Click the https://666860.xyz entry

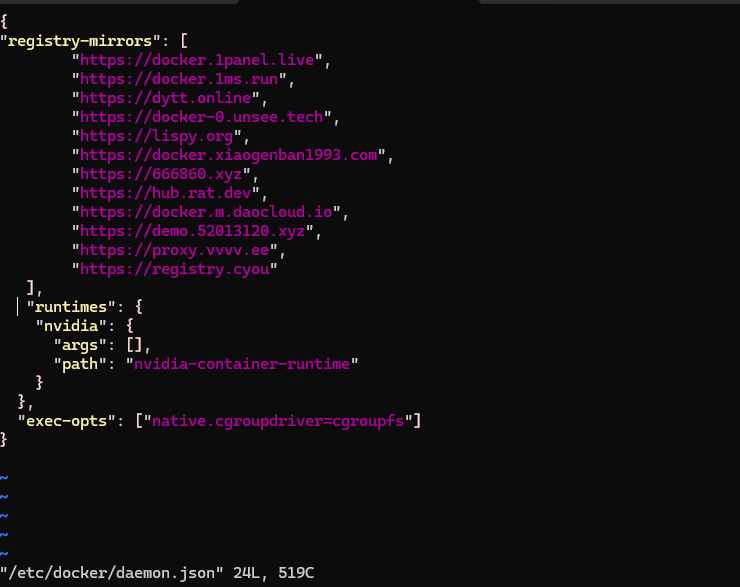click(x=161, y=174)
